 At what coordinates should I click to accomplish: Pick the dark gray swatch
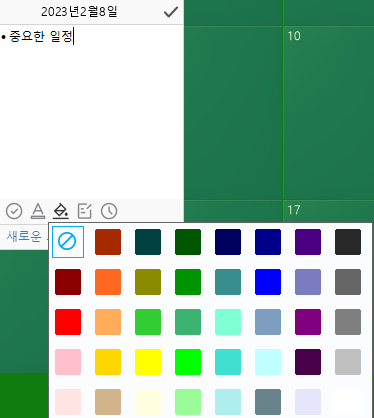click(348, 282)
